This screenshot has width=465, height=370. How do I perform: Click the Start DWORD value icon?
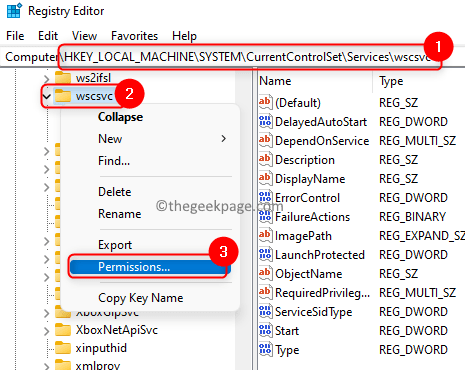coord(265,330)
